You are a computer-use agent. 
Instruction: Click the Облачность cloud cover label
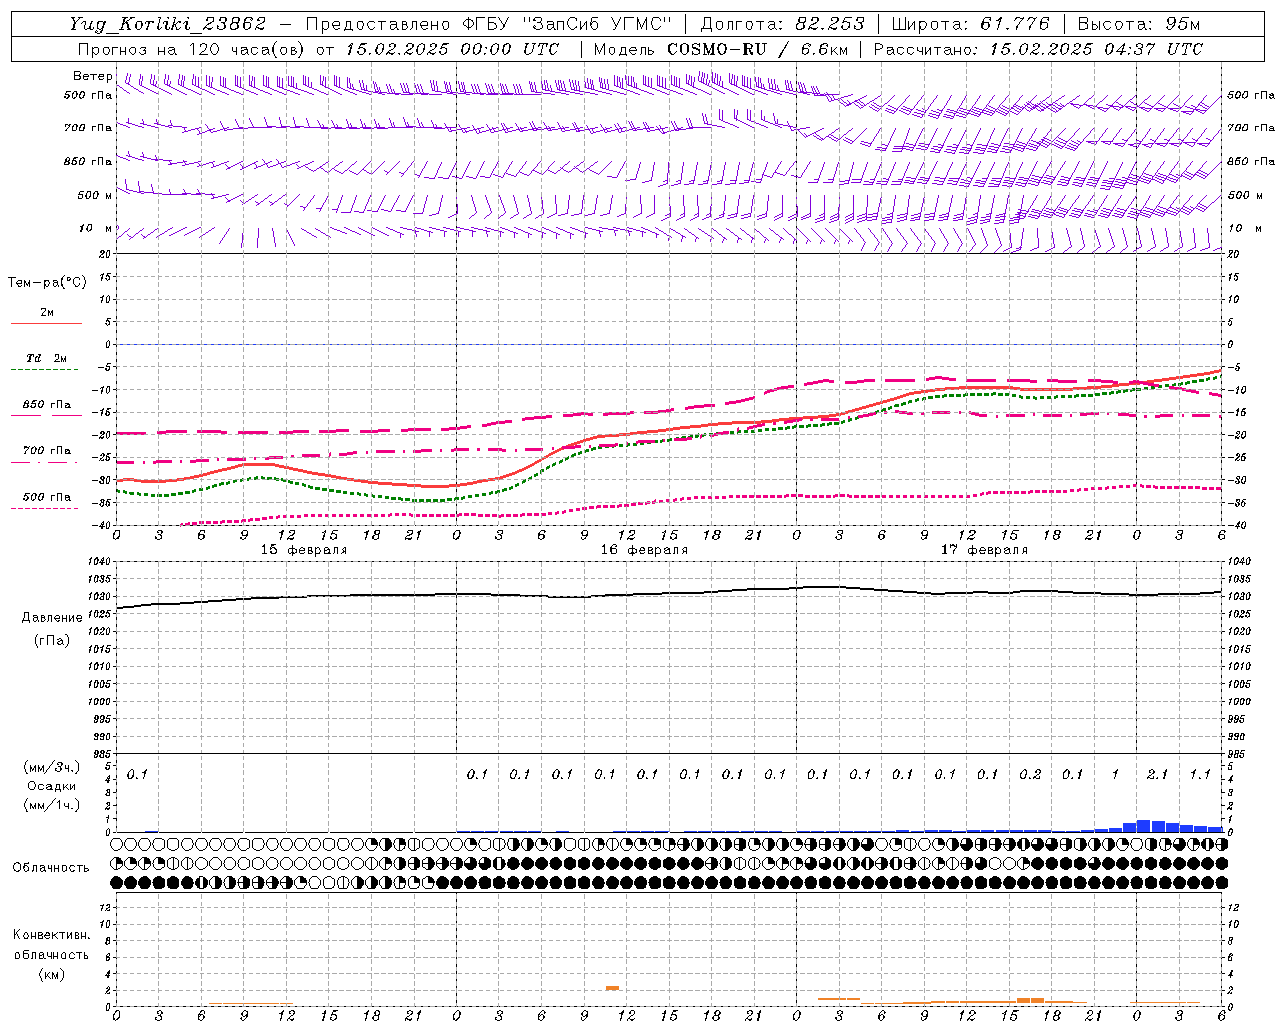coord(51,867)
